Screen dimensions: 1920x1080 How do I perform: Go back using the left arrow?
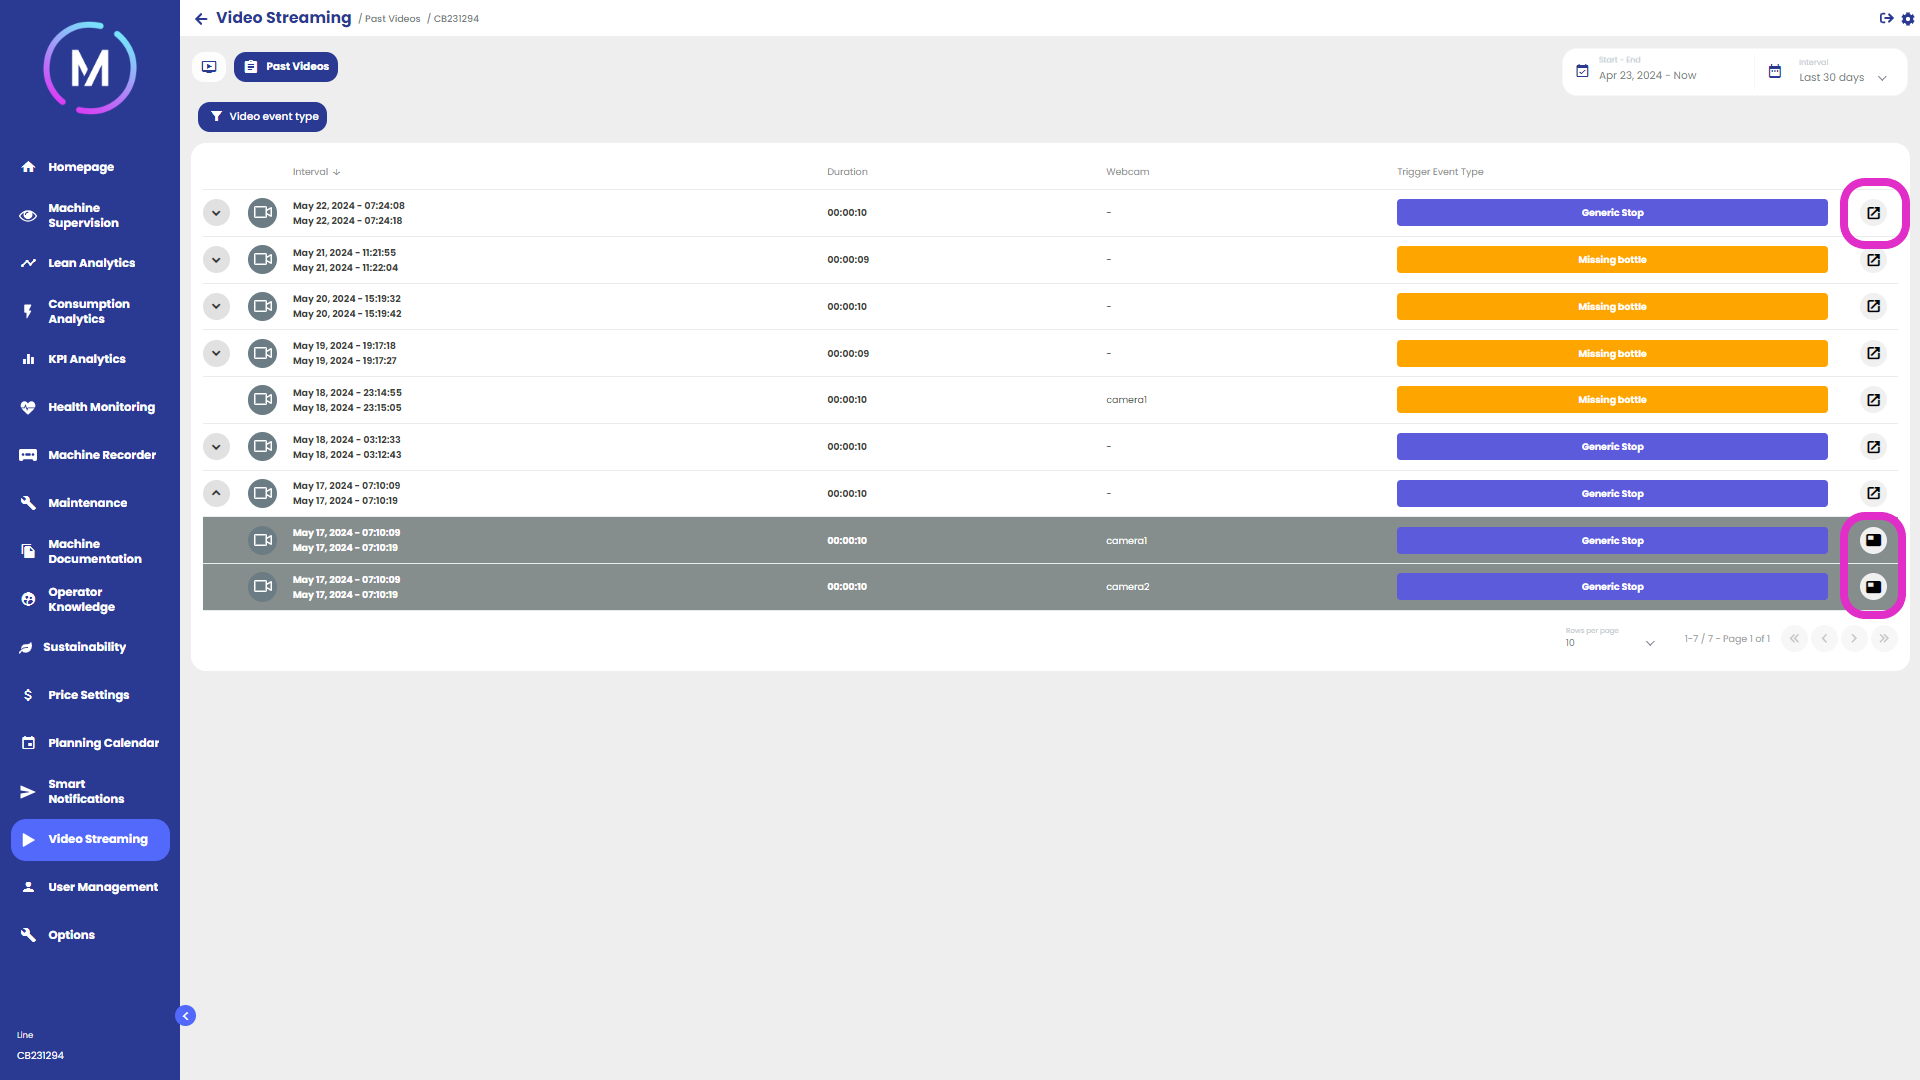[201, 19]
